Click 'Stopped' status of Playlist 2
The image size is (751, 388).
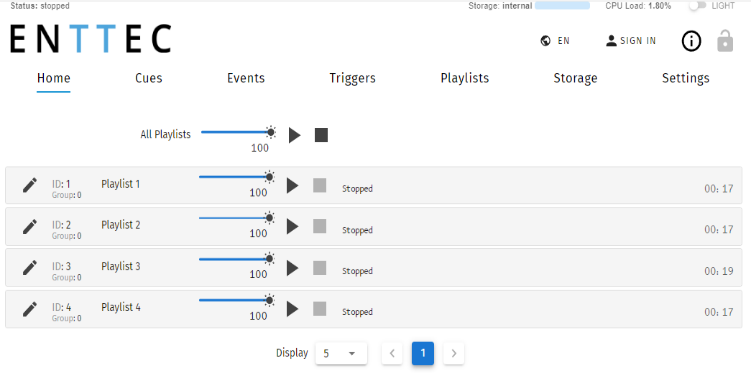tap(357, 230)
